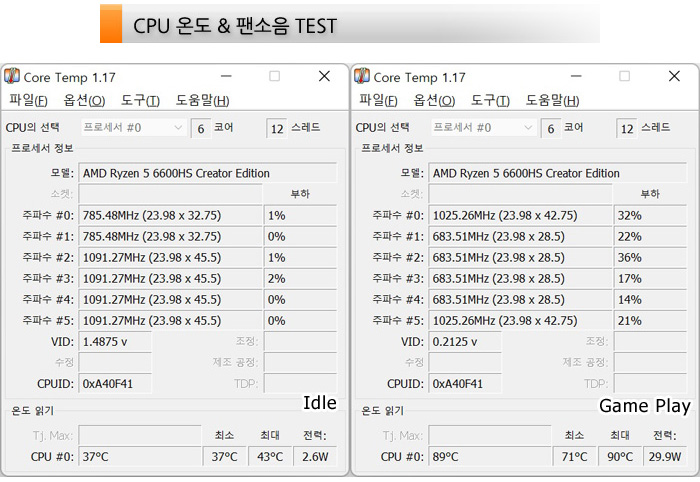Click VID value 1.4875 v in Idle window
This screenshot has width=700, height=482.
pos(115,341)
